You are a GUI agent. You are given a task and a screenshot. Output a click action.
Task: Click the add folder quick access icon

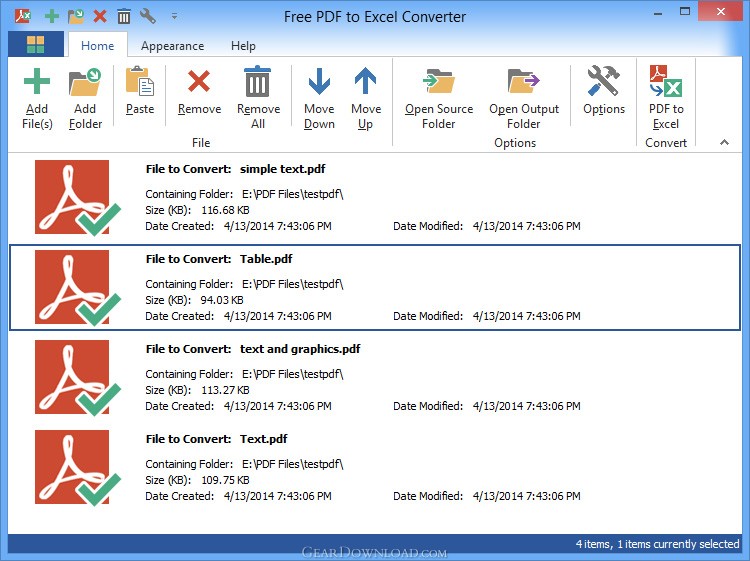[x=76, y=16]
